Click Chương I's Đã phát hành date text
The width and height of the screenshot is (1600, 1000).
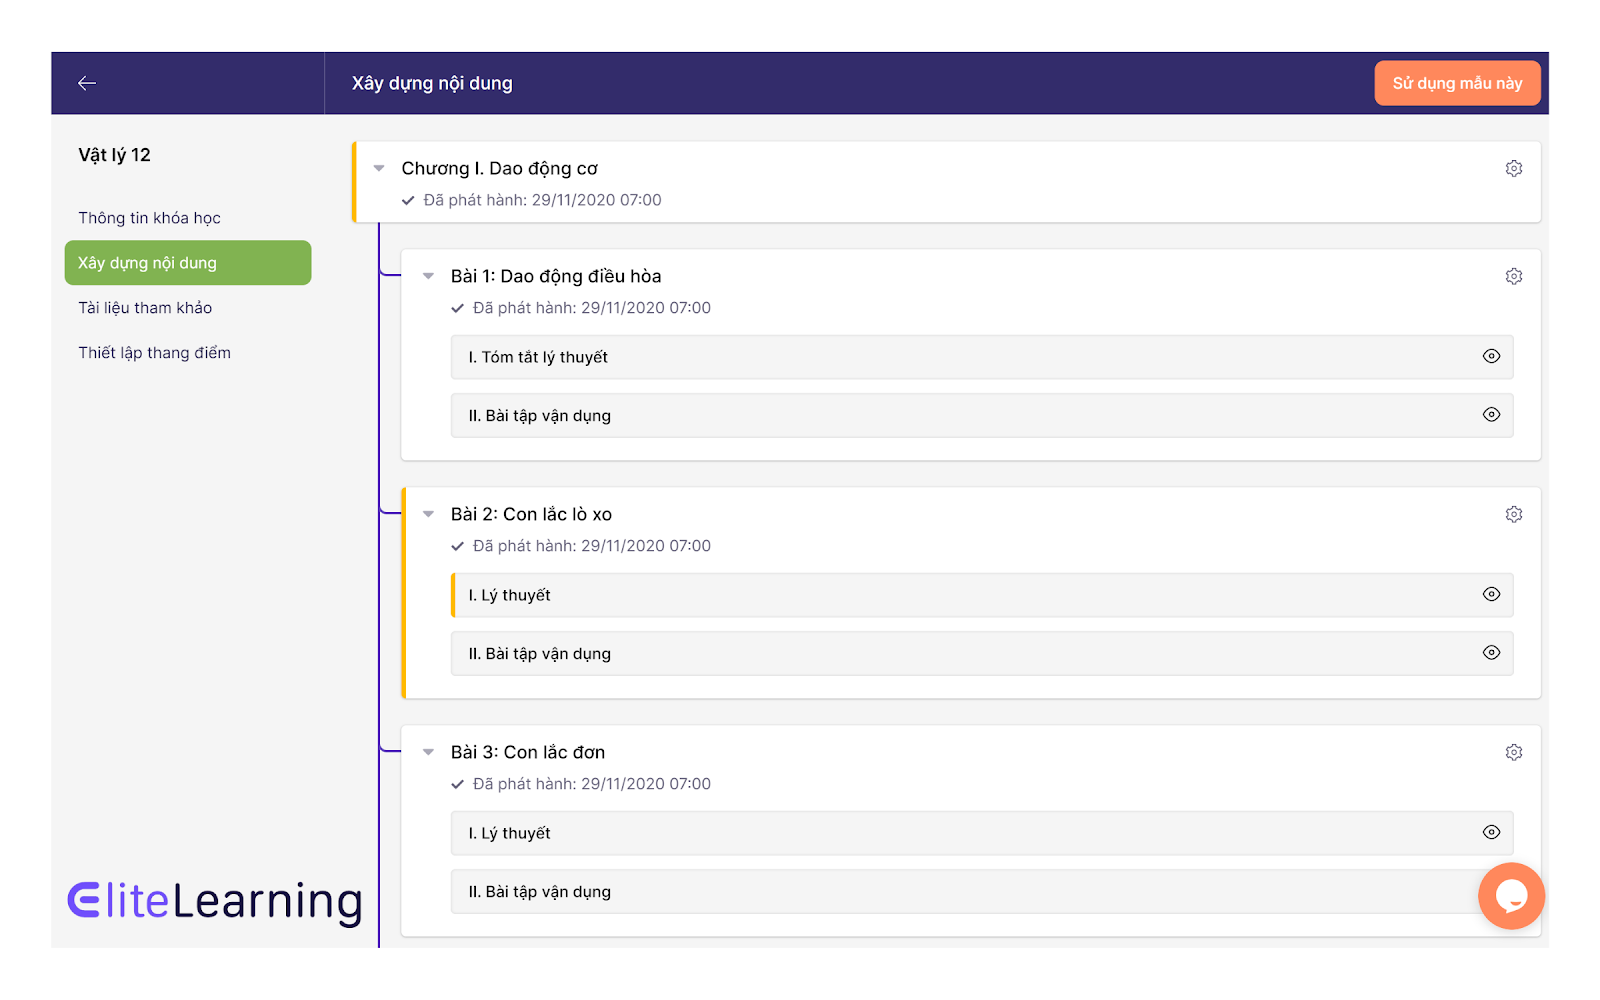(x=542, y=200)
